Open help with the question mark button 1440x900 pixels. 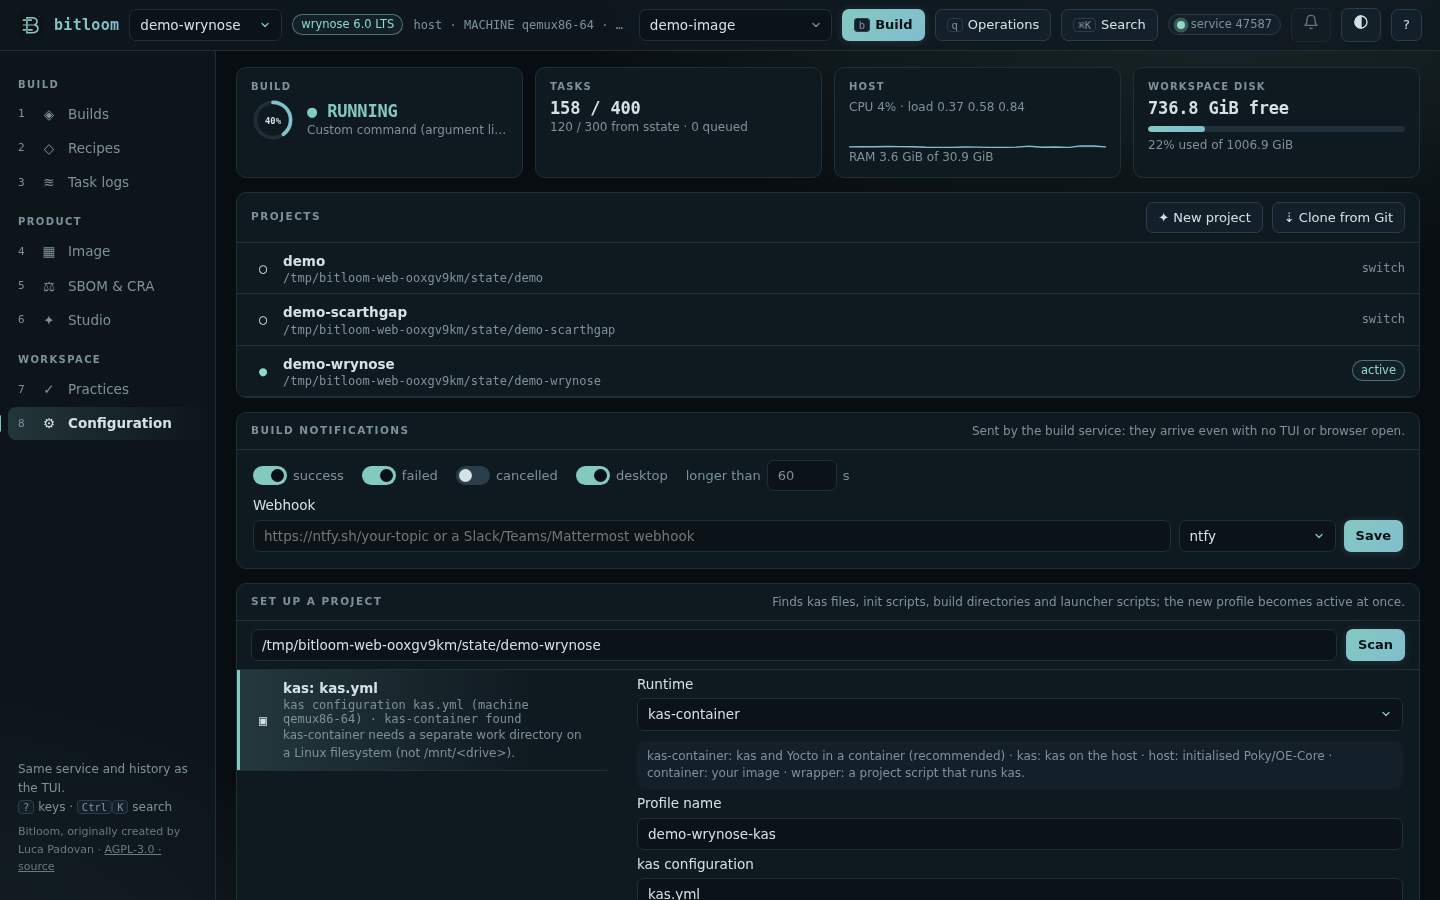(x=1406, y=25)
